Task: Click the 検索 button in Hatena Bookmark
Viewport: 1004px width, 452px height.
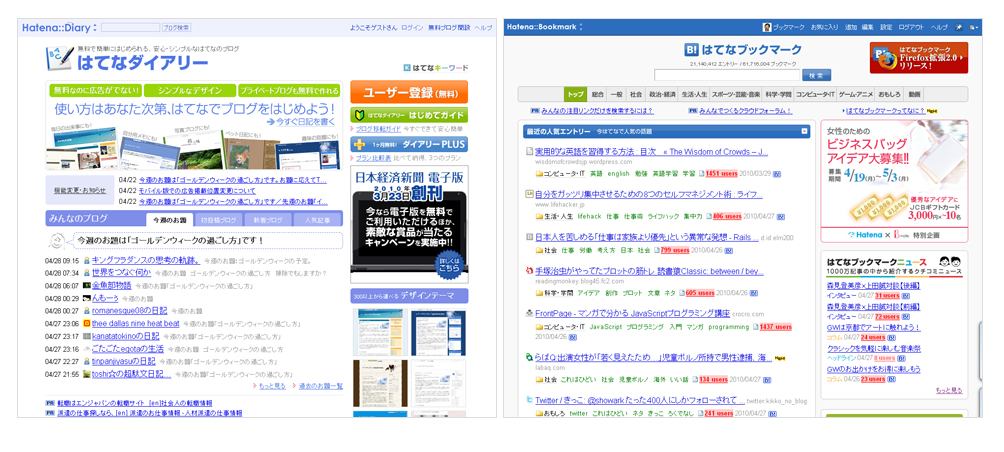Action: click(816, 75)
